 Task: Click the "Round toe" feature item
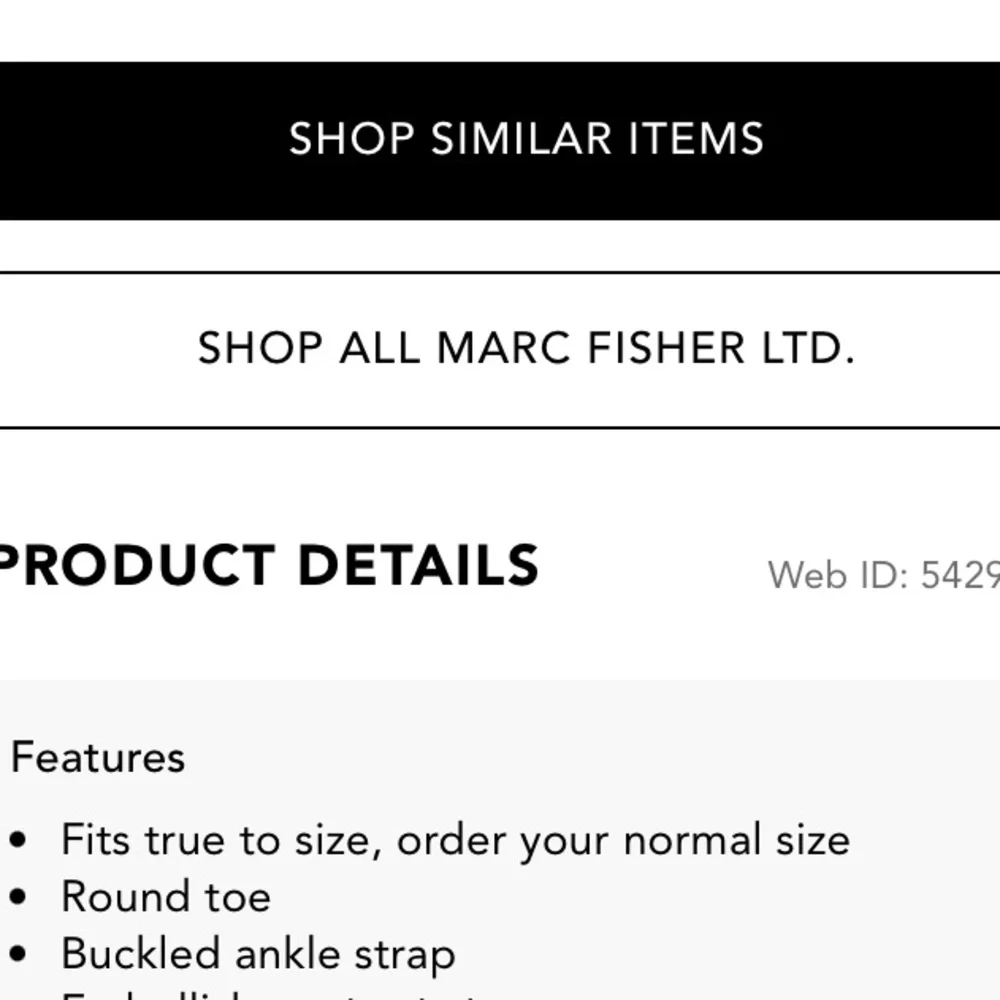[x=166, y=897]
